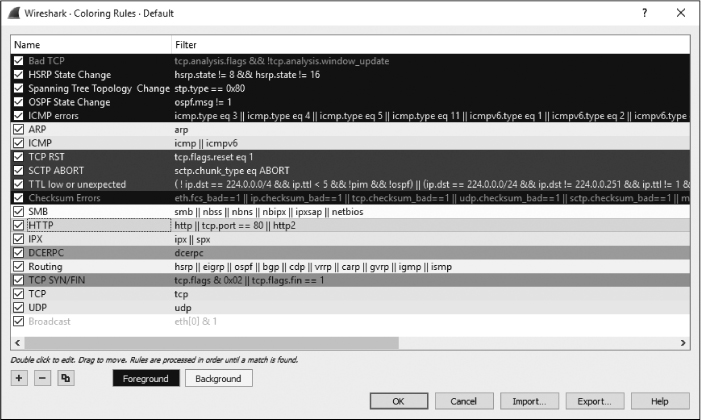Click the question mark help icon
Viewport: 701px width, 420px height.
[x=644, y=13]
